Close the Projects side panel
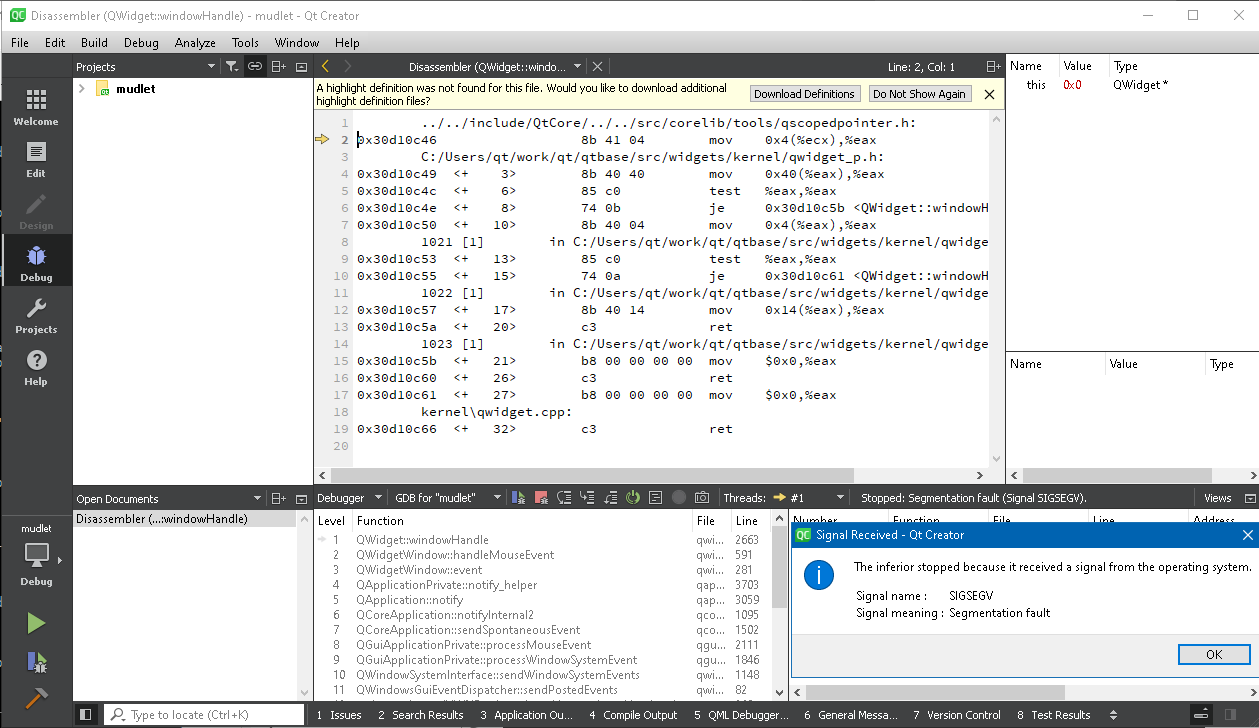Screen dimensions: 1259x728 pyautogui.click(x=301, y=67)
